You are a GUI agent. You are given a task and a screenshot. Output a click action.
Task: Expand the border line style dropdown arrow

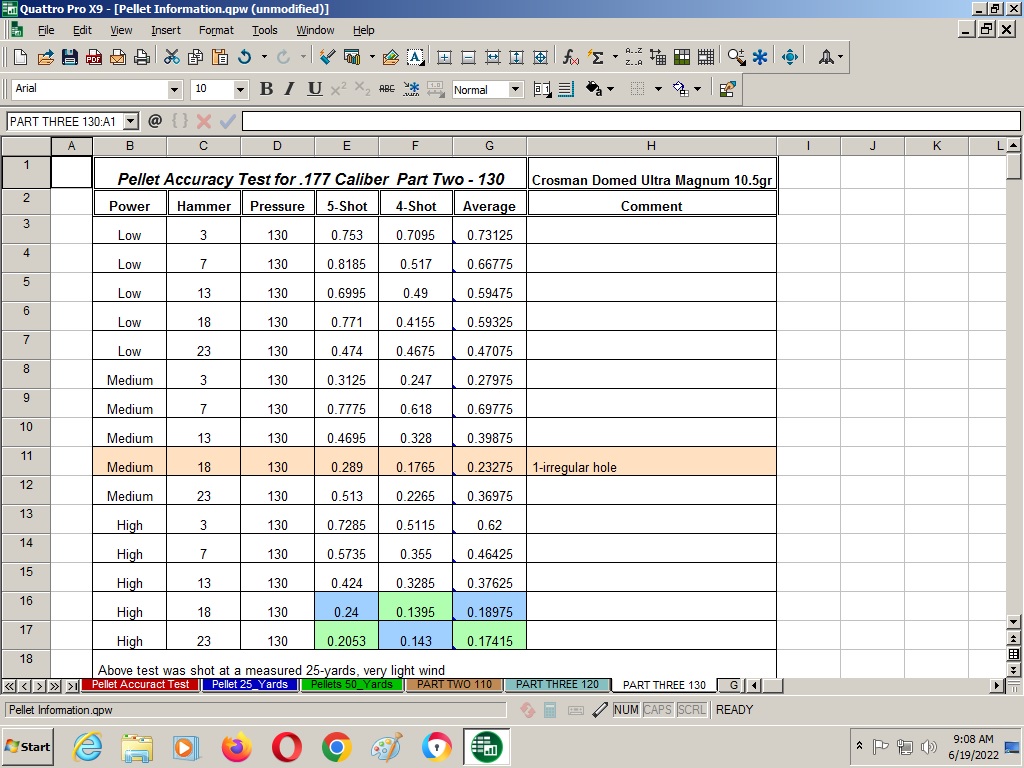coord(658,89)
